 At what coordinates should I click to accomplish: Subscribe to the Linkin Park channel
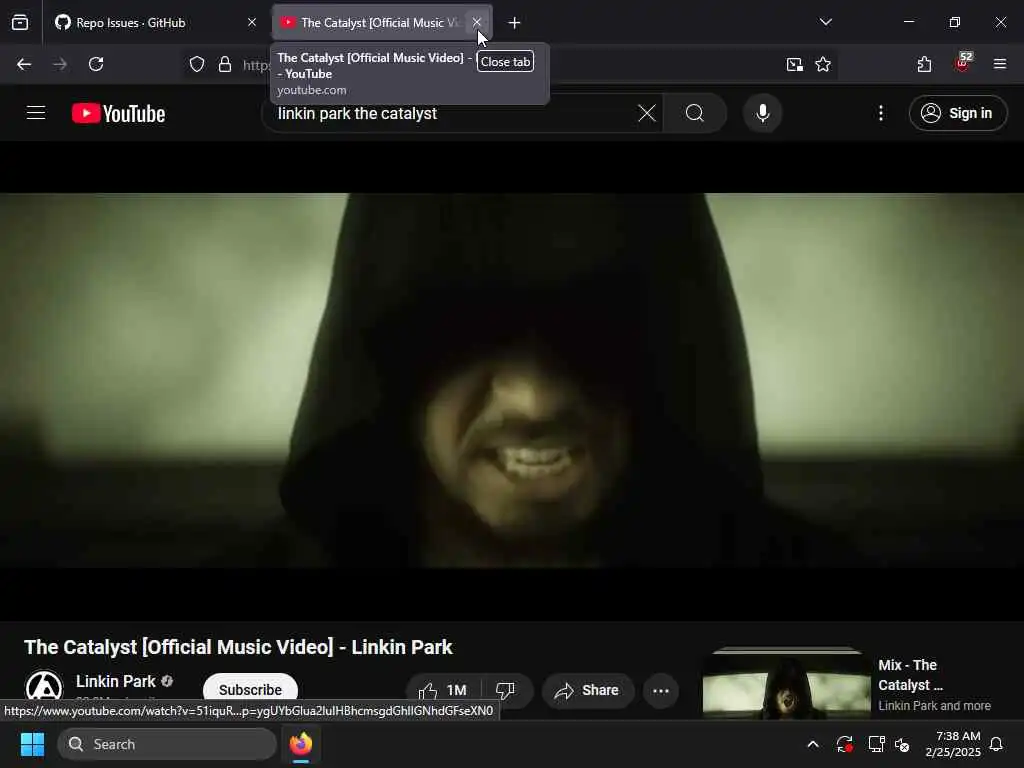pyautogui.click(x=250, y=690)
